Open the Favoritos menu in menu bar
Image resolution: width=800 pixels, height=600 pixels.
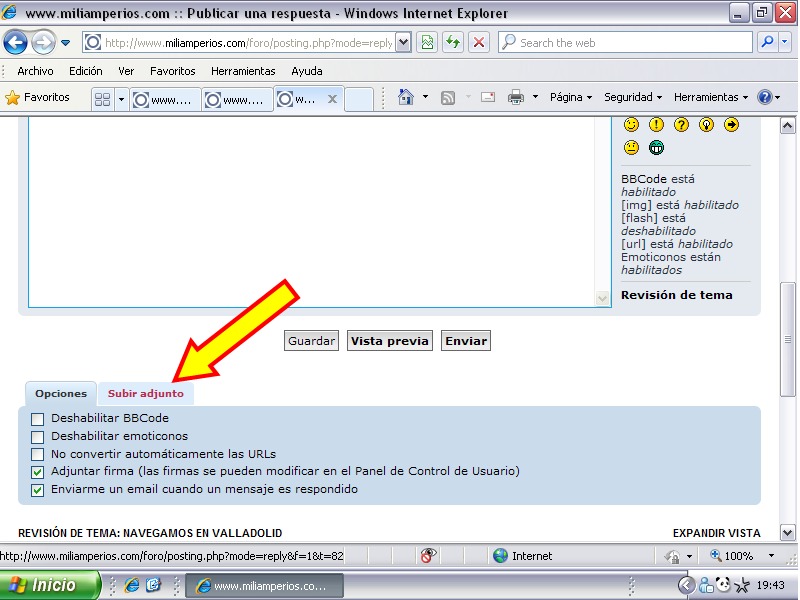click(x=173, y=71)
